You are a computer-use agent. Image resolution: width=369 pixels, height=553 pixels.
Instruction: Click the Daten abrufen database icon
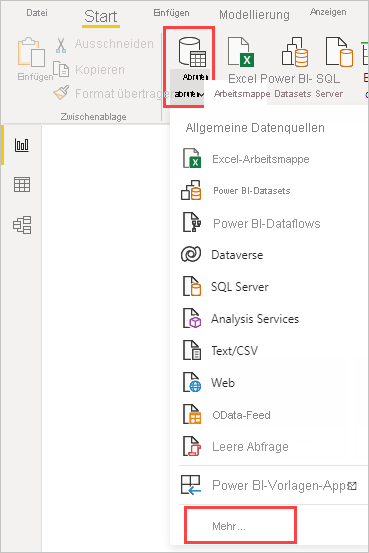coord(192,52)
